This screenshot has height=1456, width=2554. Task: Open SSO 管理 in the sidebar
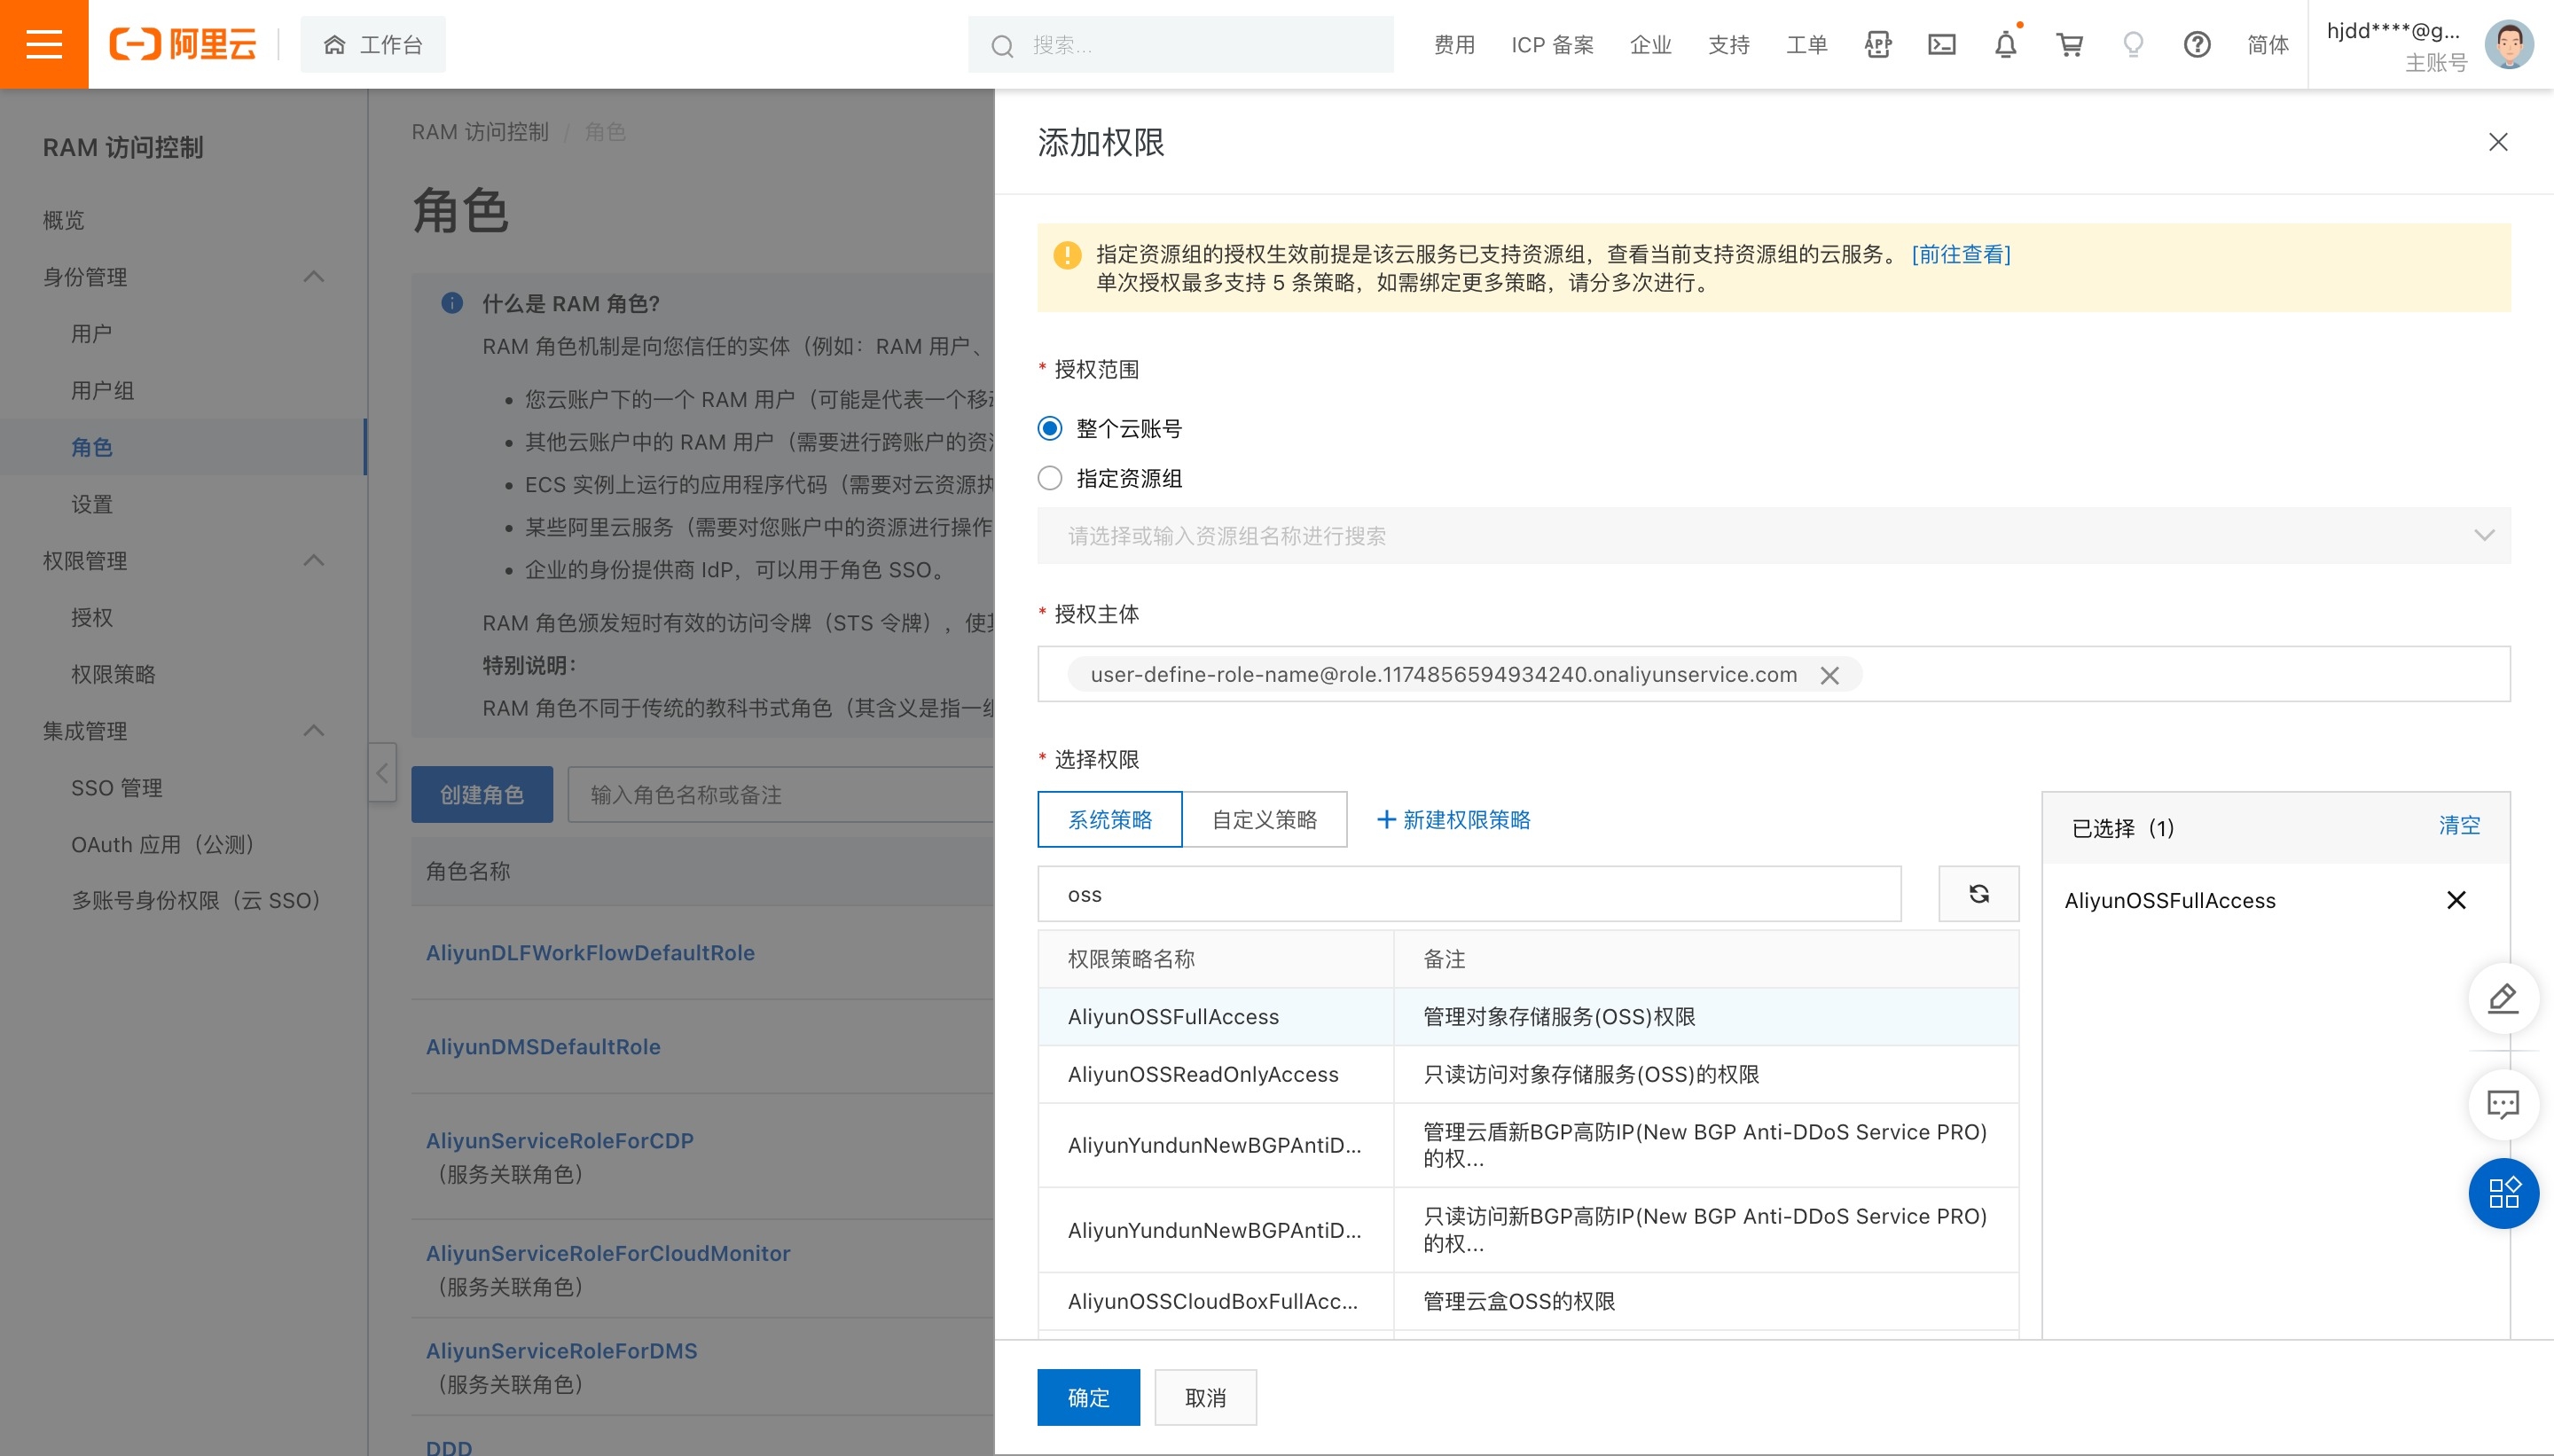pos(116,787)
